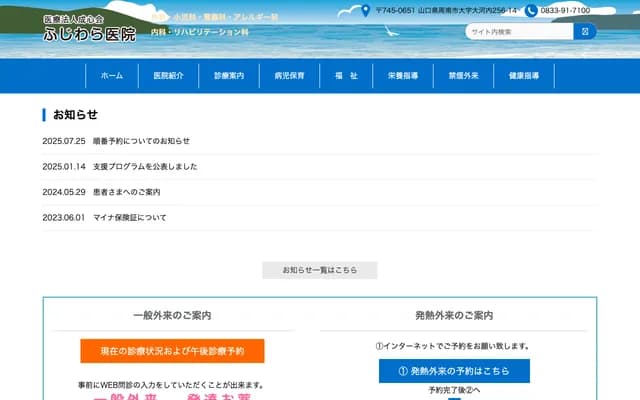
Task: Open news 支援プログラムを公表しました
Action: pos(145,167)
